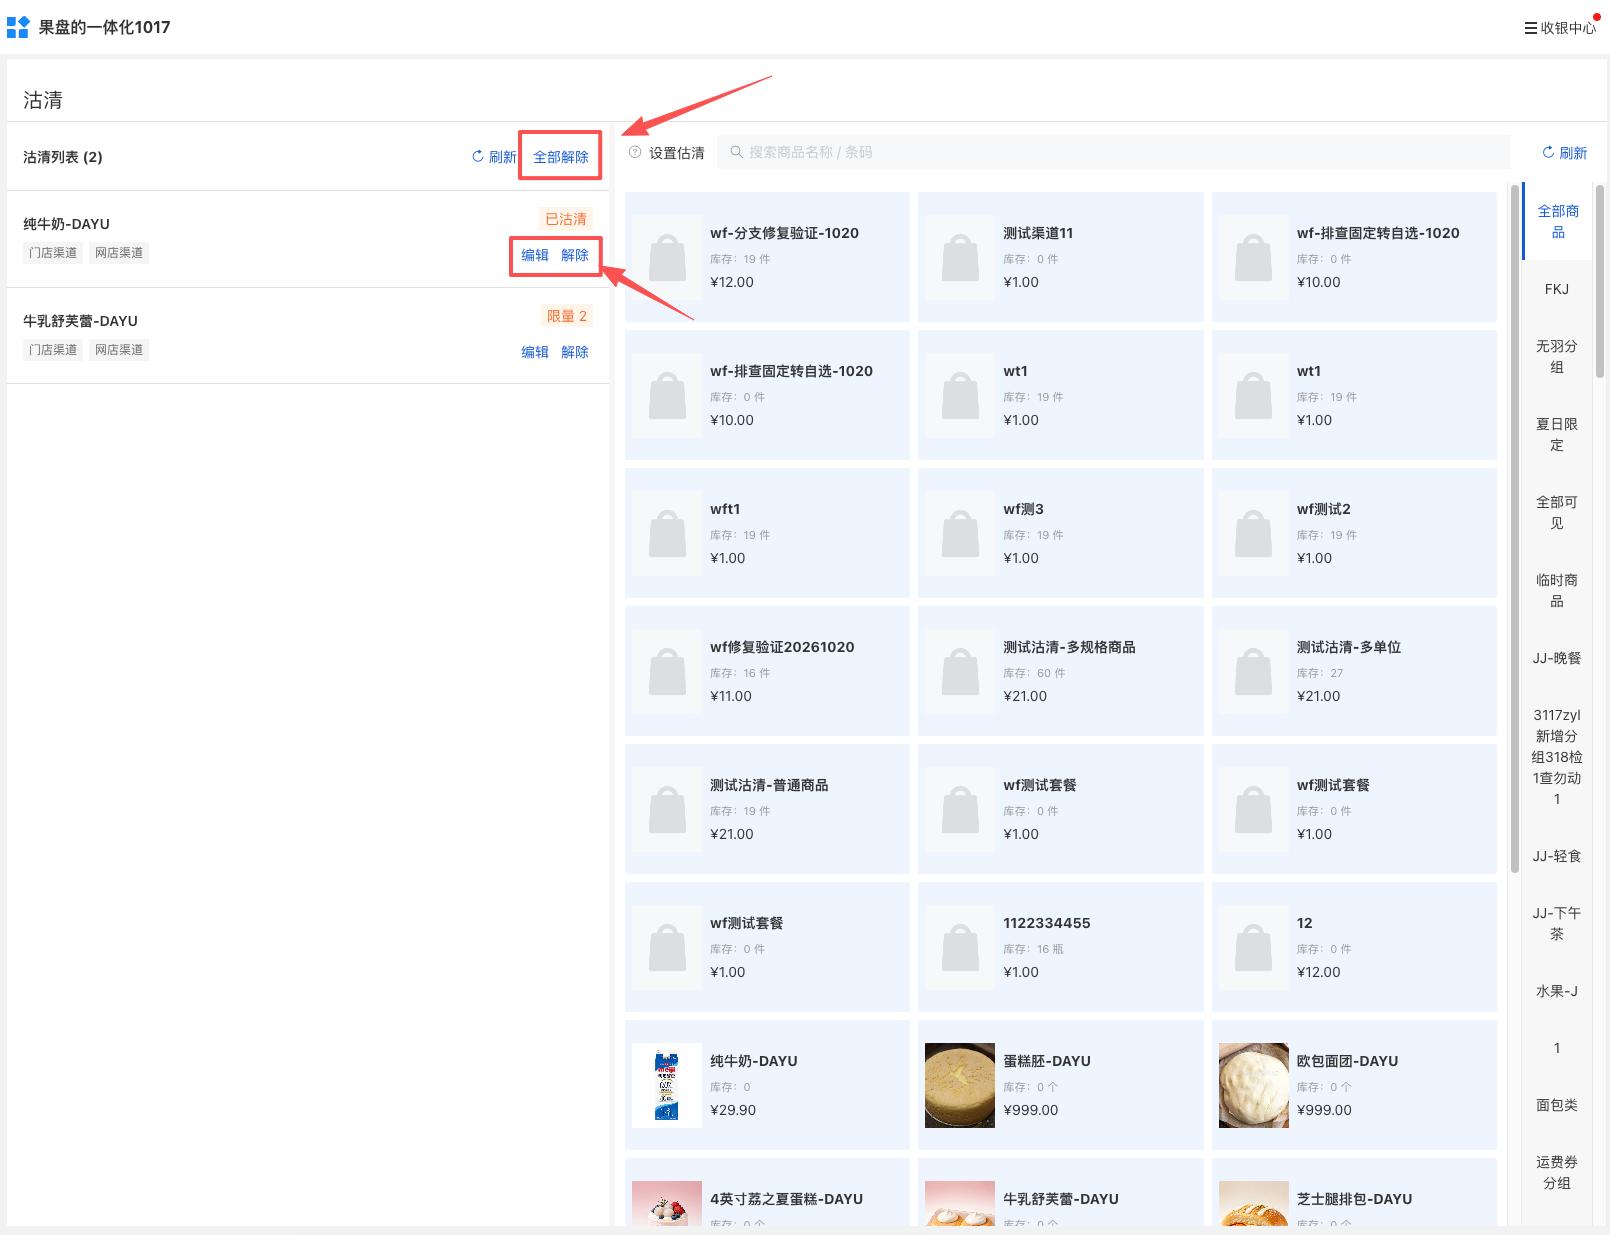The height and width of the screenshot is (1235, 1610).
Task: Click the 蛋糕胚-DAYU cake thumbnail
Action: [x=960, y=1085]
